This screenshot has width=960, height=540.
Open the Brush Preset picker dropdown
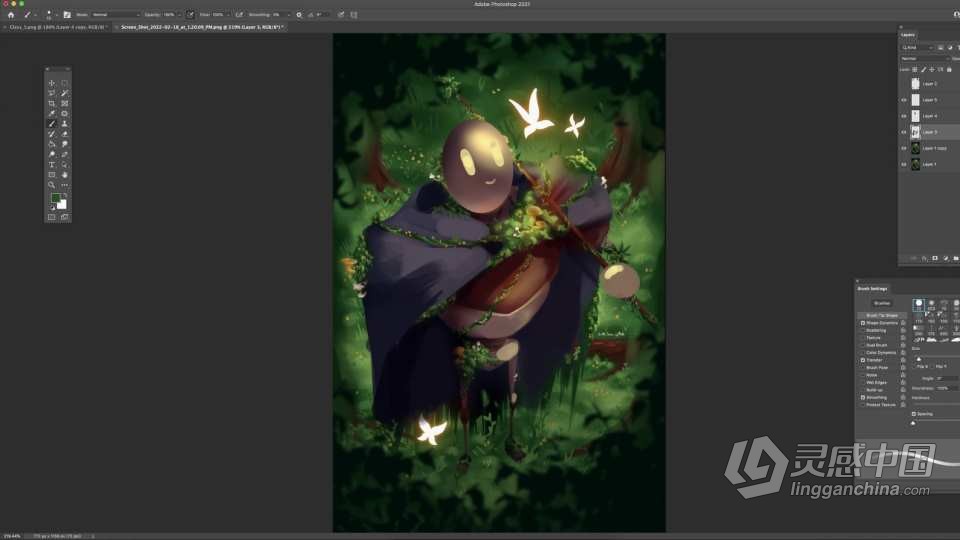[56, 15]
